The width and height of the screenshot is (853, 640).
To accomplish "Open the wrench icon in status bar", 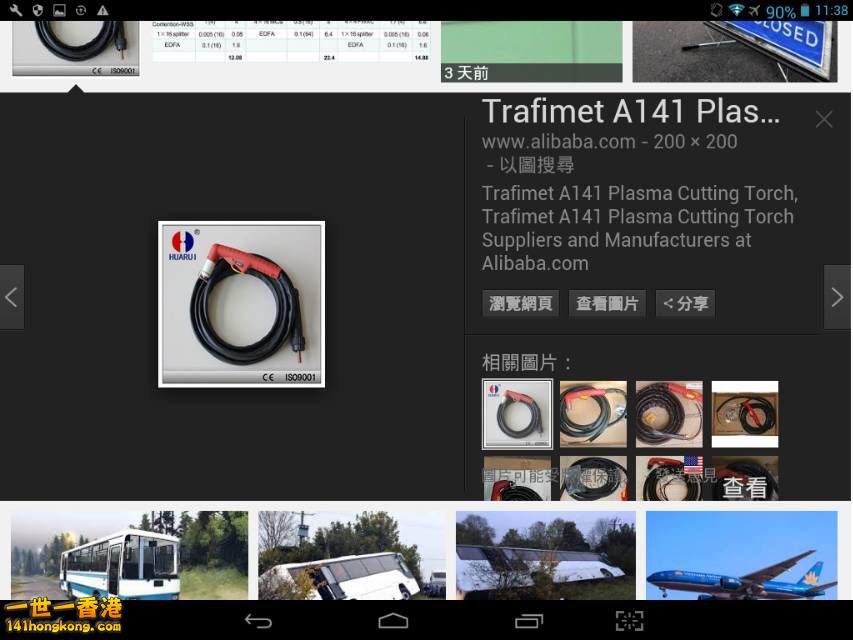I will (x=16, y=10).
